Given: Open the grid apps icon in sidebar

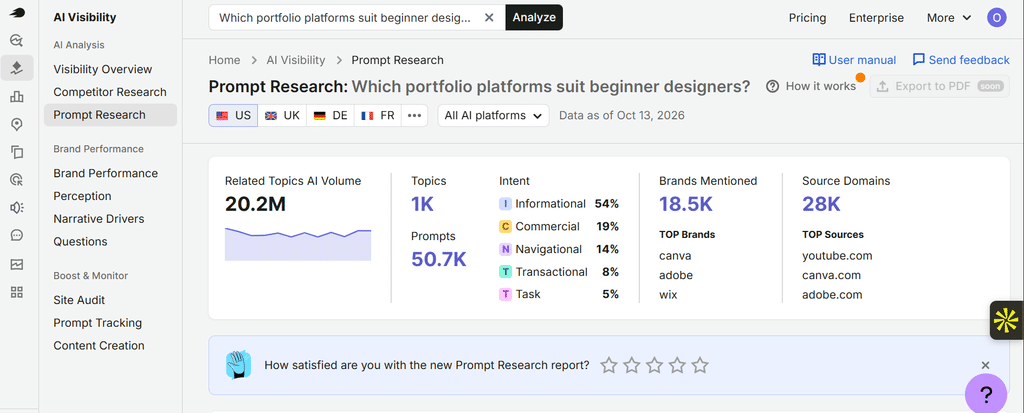Looking at the screenshot, I should (x=17, y=292).
